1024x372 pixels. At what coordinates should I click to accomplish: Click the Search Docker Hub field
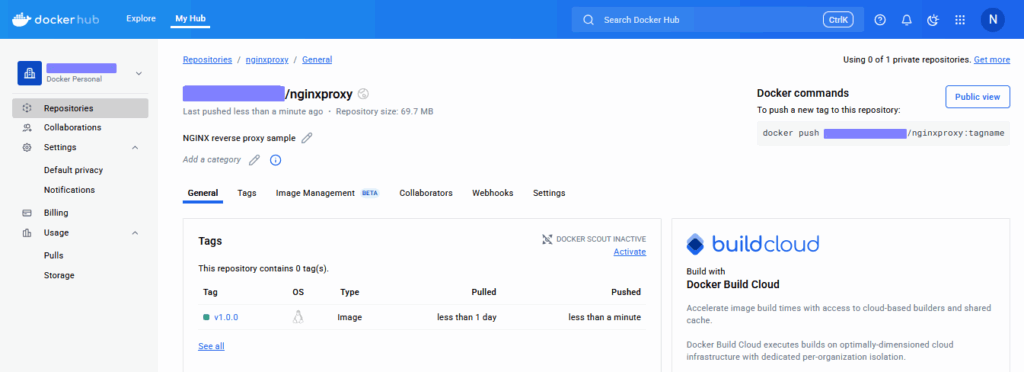[x=718, y=20]
